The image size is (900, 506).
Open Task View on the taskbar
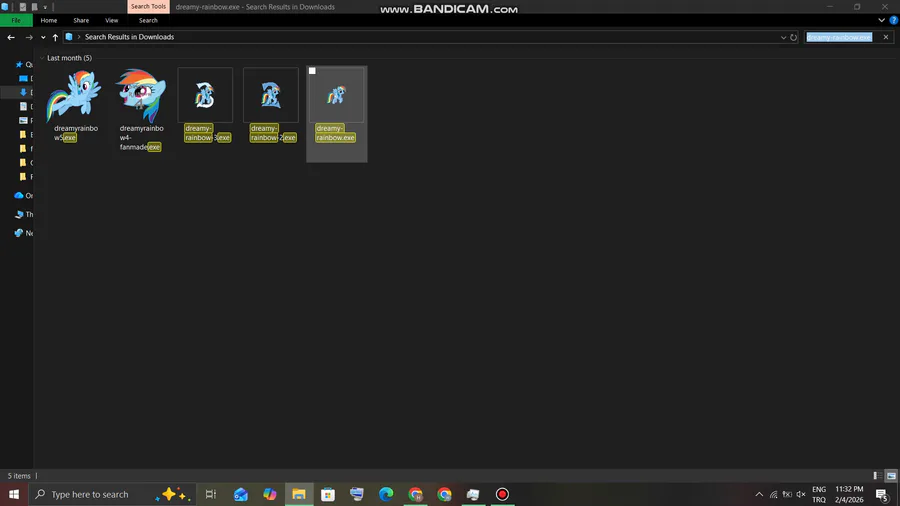[211, 494]
